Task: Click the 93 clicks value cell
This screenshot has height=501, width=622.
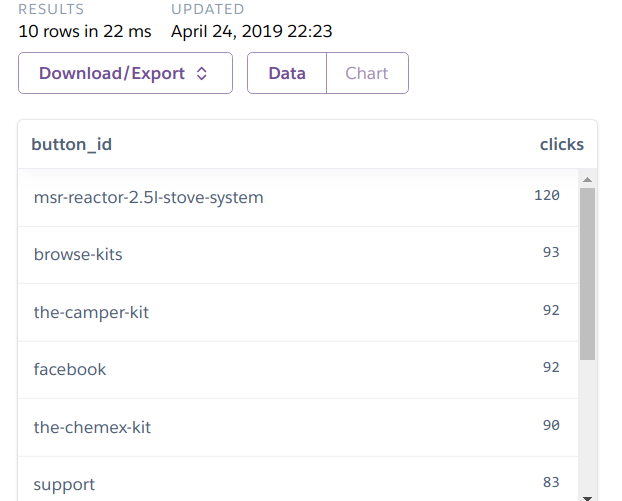Action: click(x=551, y=253)
